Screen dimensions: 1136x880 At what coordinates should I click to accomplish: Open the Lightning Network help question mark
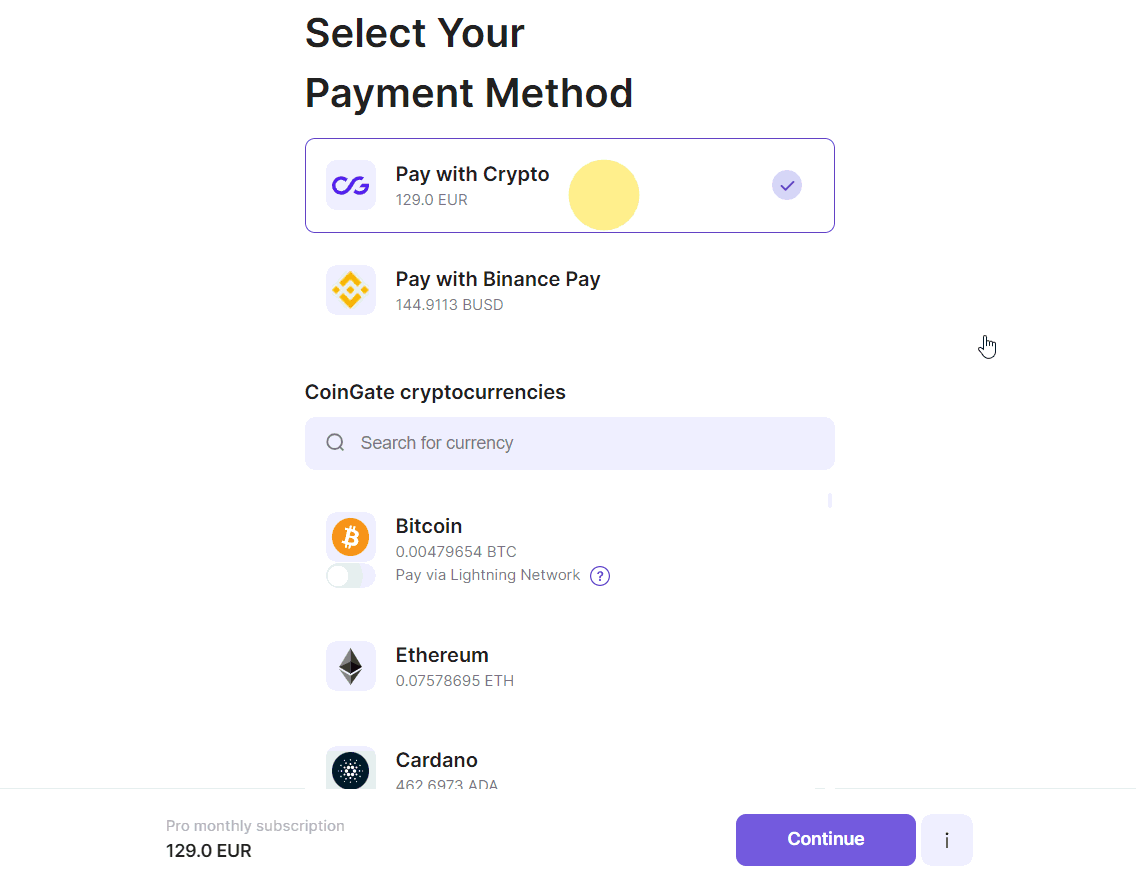coord(600,576)
